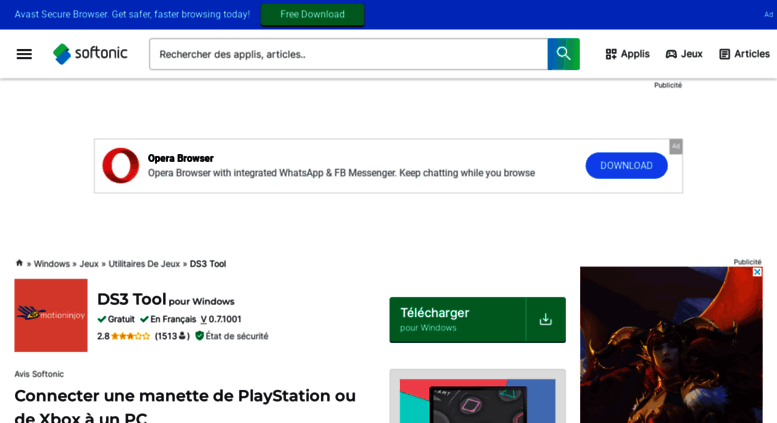The height and width of the screenshot is (423, 777).
Task: Open the État de sécurité link
Action: 231,336
